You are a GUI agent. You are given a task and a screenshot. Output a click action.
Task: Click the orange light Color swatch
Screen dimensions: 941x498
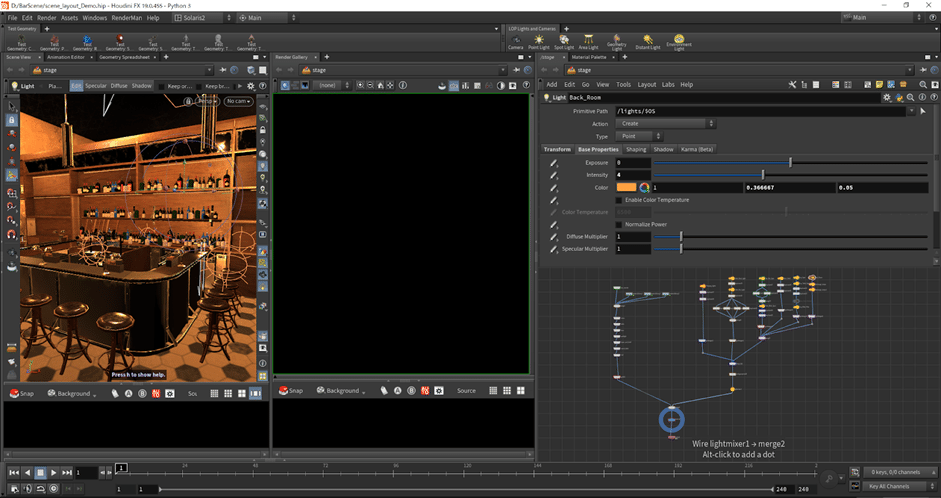626,187
